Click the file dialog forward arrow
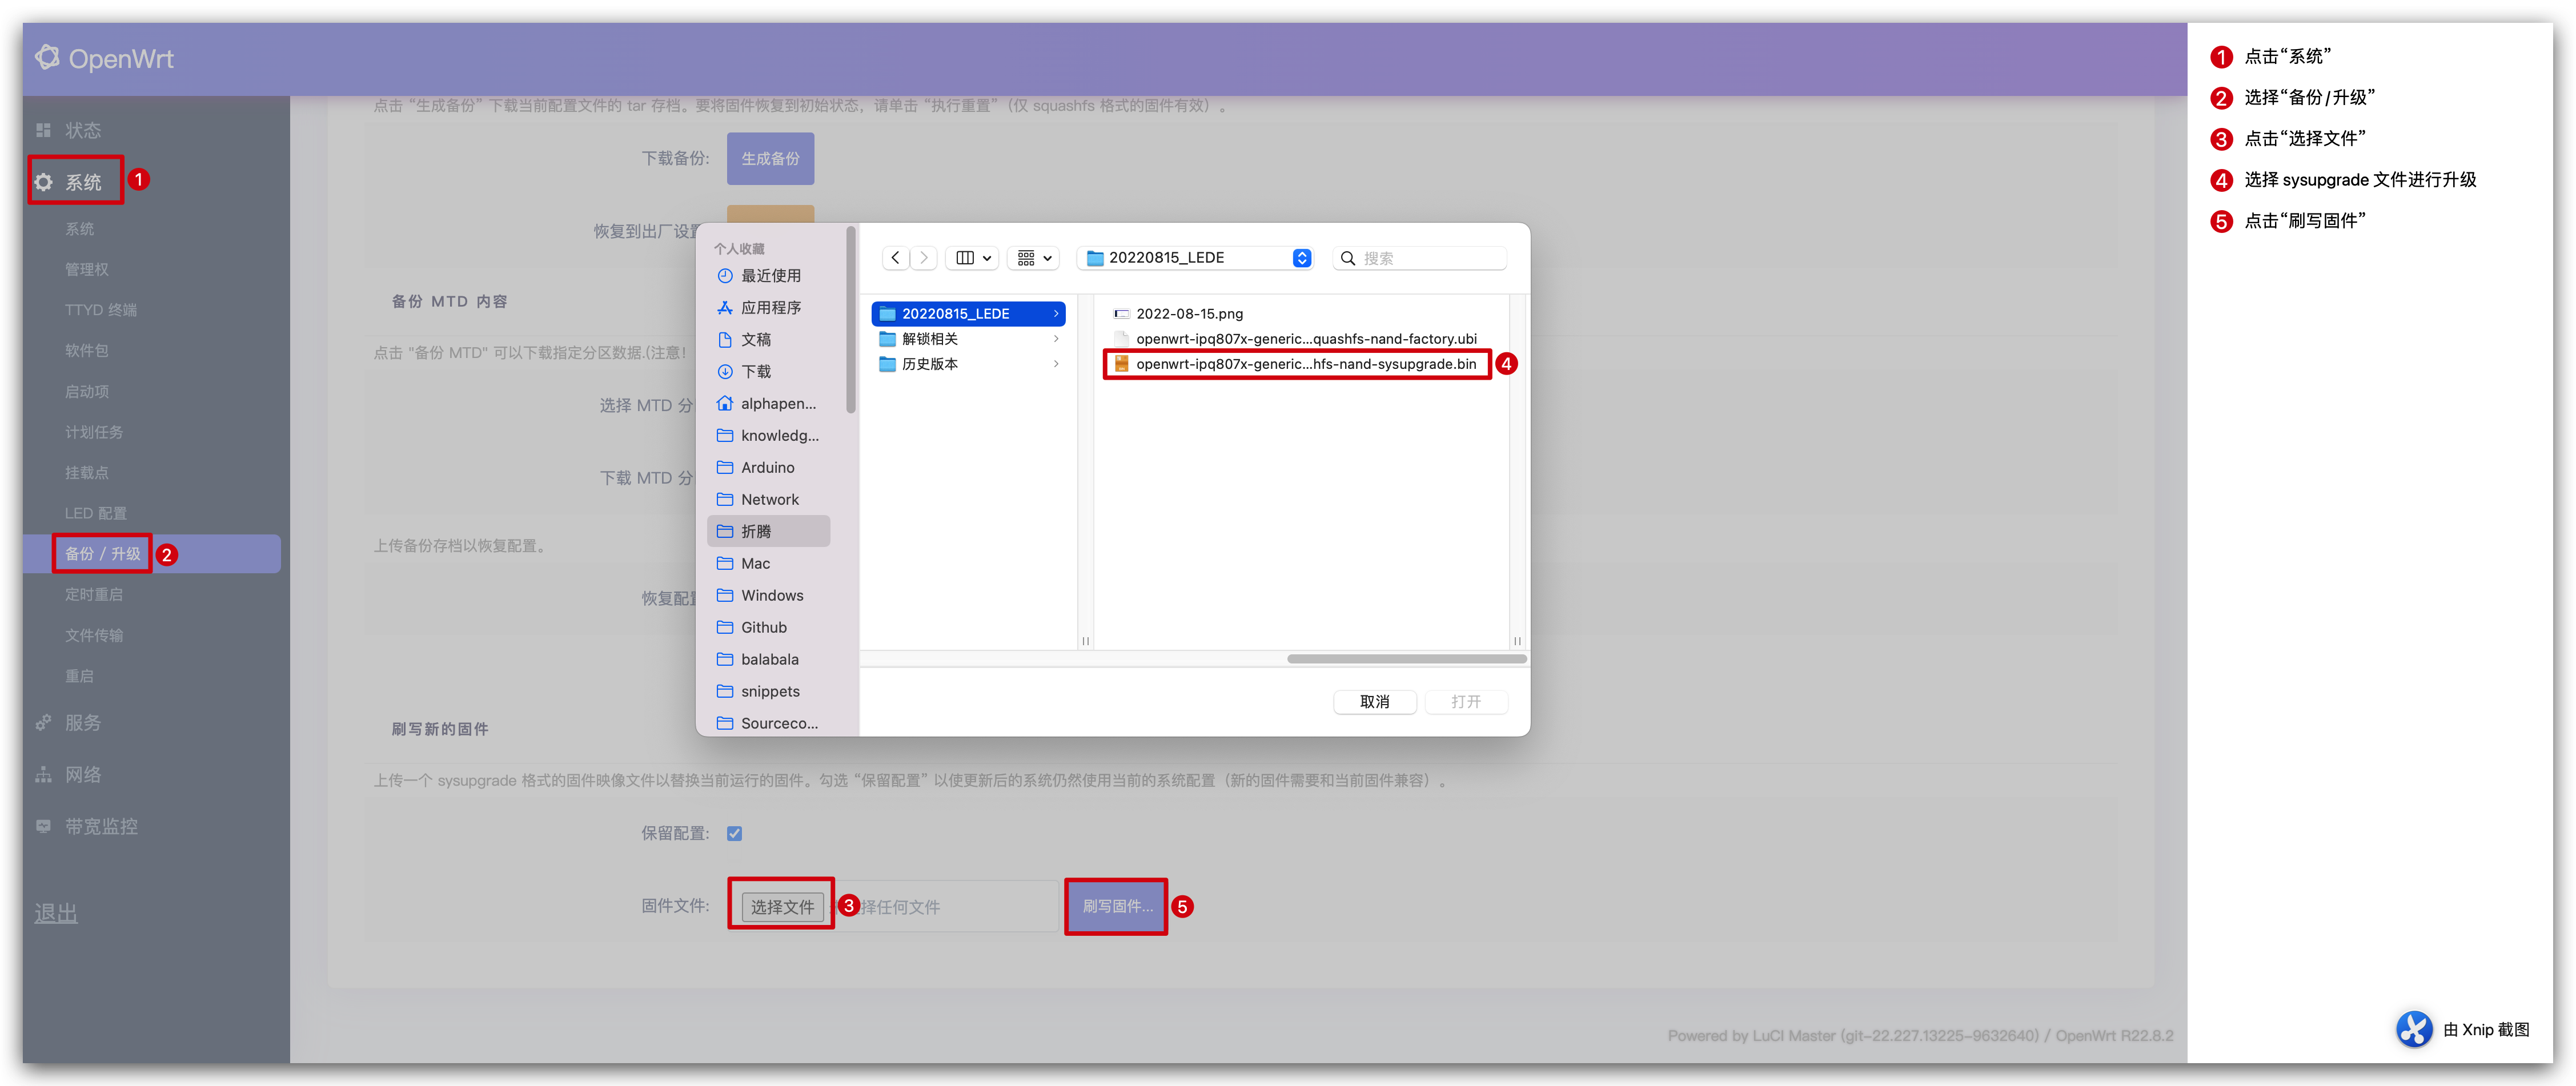The image size is (2576, 1086). click(x=923, y=258)
